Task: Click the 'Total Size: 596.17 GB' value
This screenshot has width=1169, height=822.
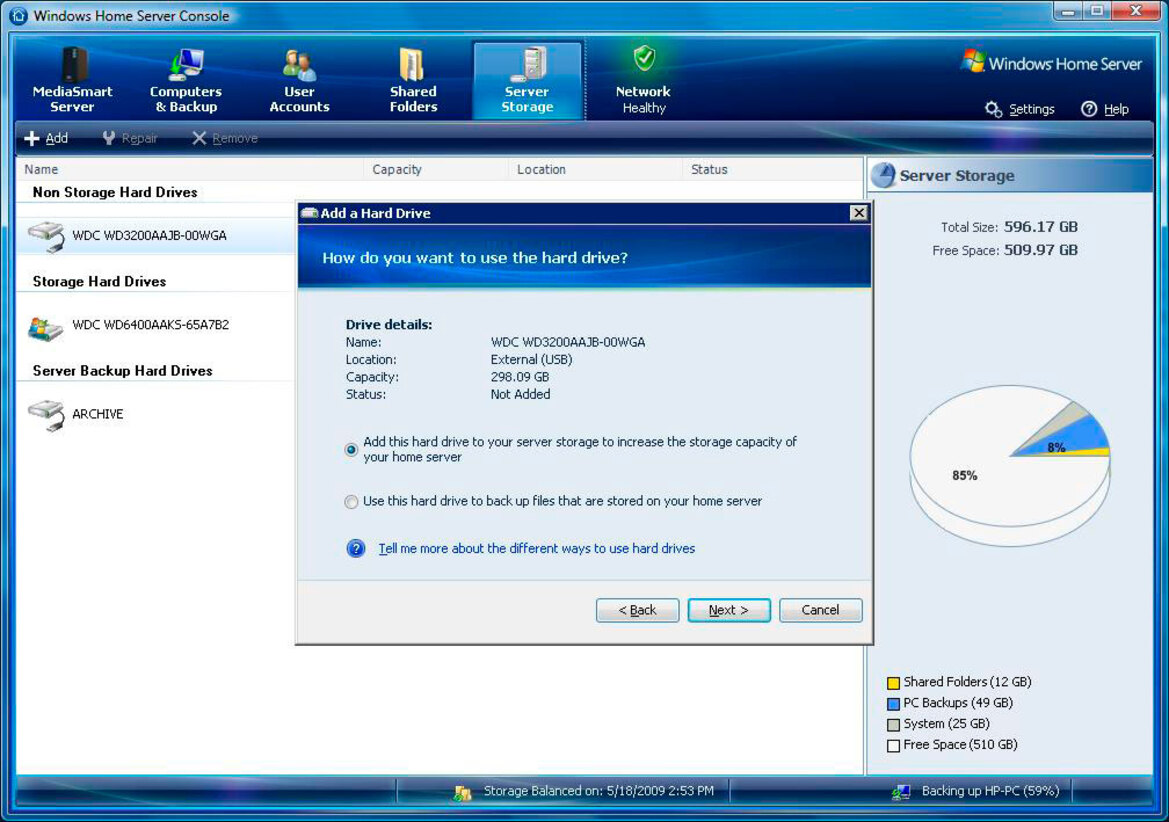Action: click(1041, 227)
